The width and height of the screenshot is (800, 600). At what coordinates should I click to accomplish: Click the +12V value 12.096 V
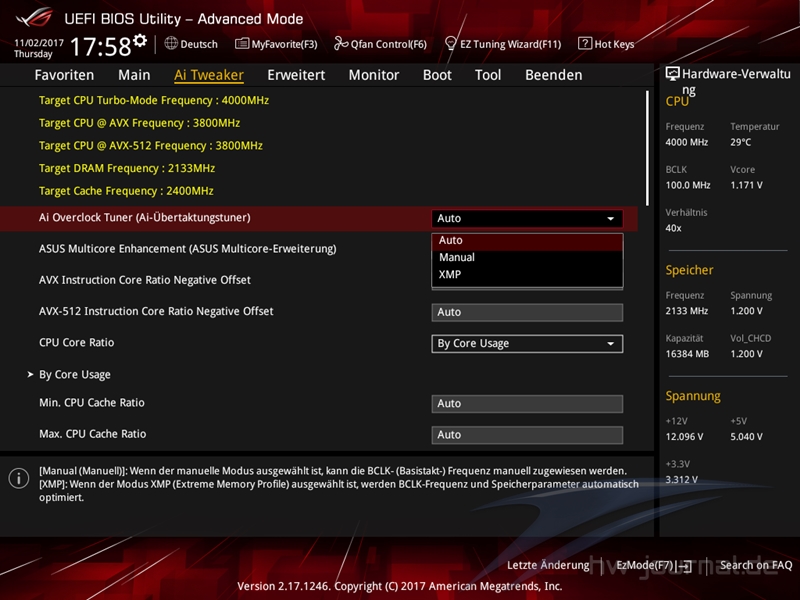tap(684, 437)
